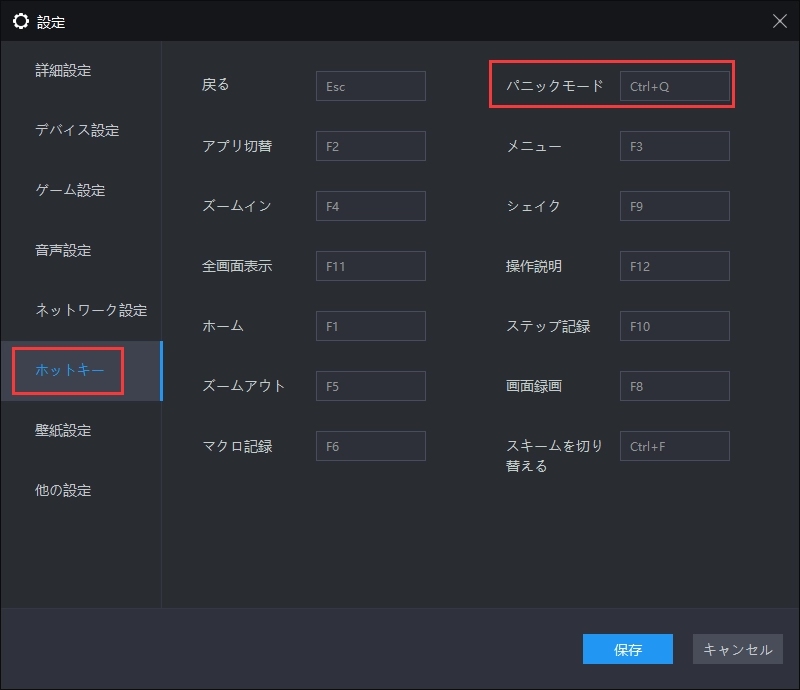800x690 pixels.
Task: Click the パニックモード label
Action: point(555,86)
